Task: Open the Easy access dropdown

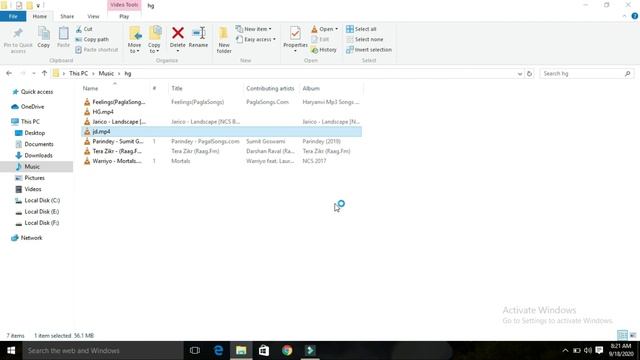Action: click(x=256, y=39)
